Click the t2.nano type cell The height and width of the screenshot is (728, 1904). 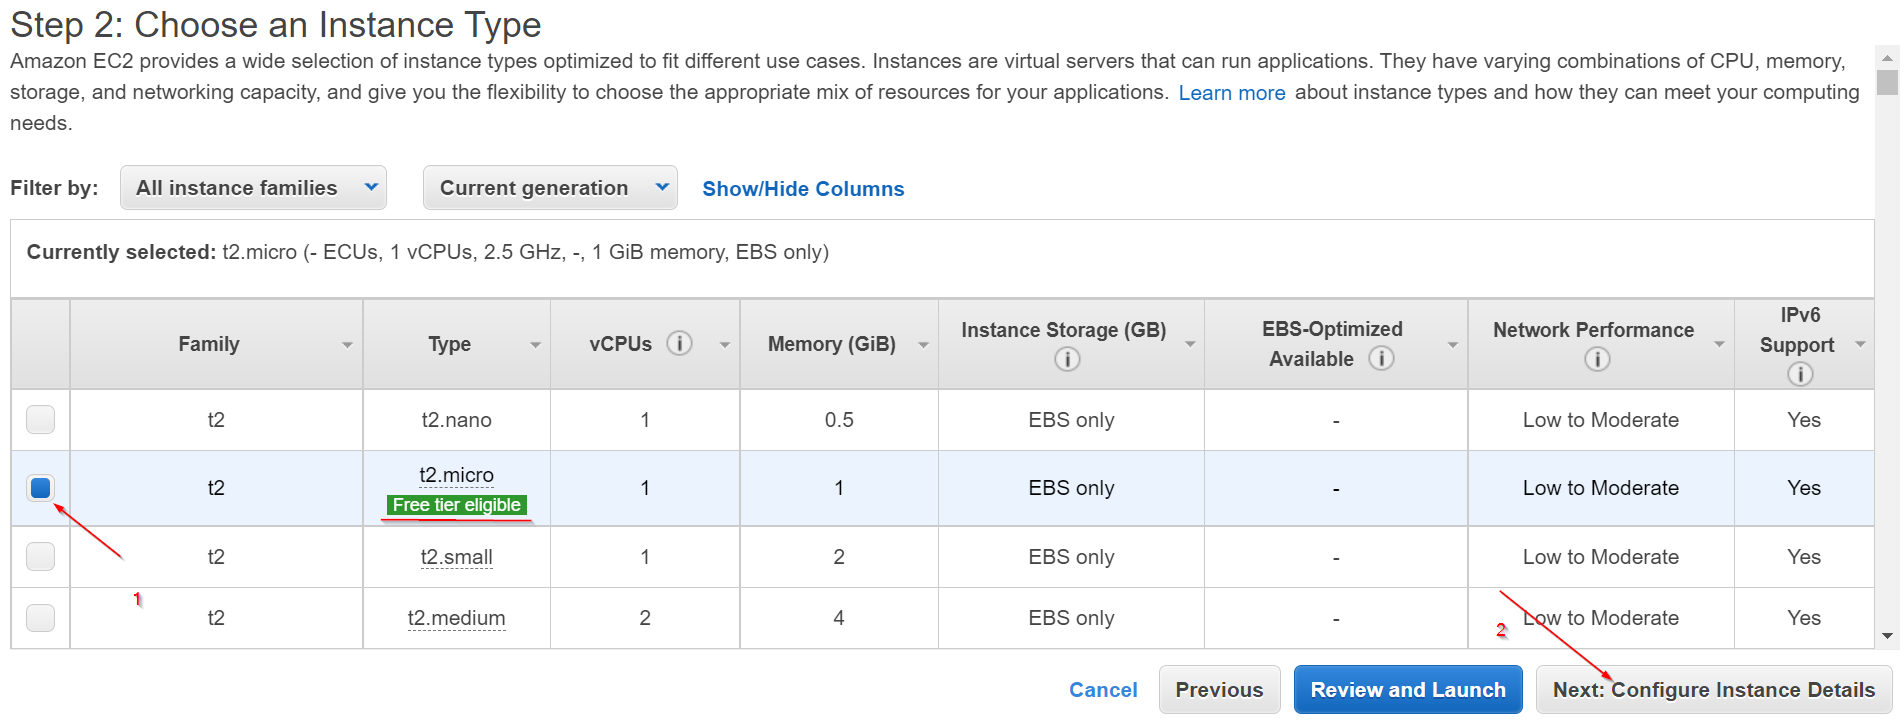pyautogui.click(x=456, y=420)
